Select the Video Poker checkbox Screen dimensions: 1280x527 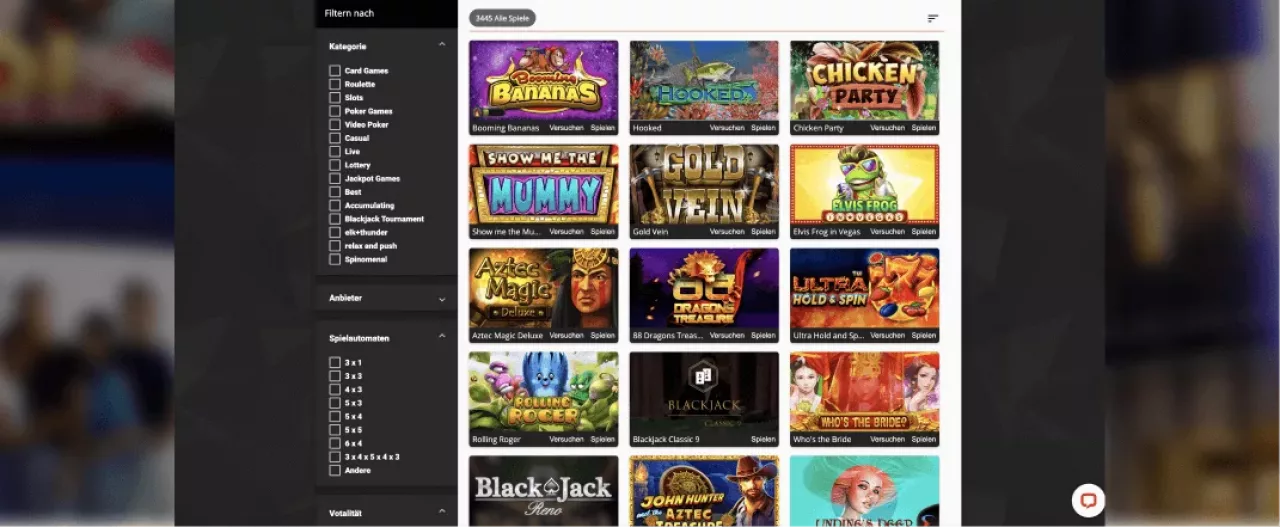click(x=335, y=125)
